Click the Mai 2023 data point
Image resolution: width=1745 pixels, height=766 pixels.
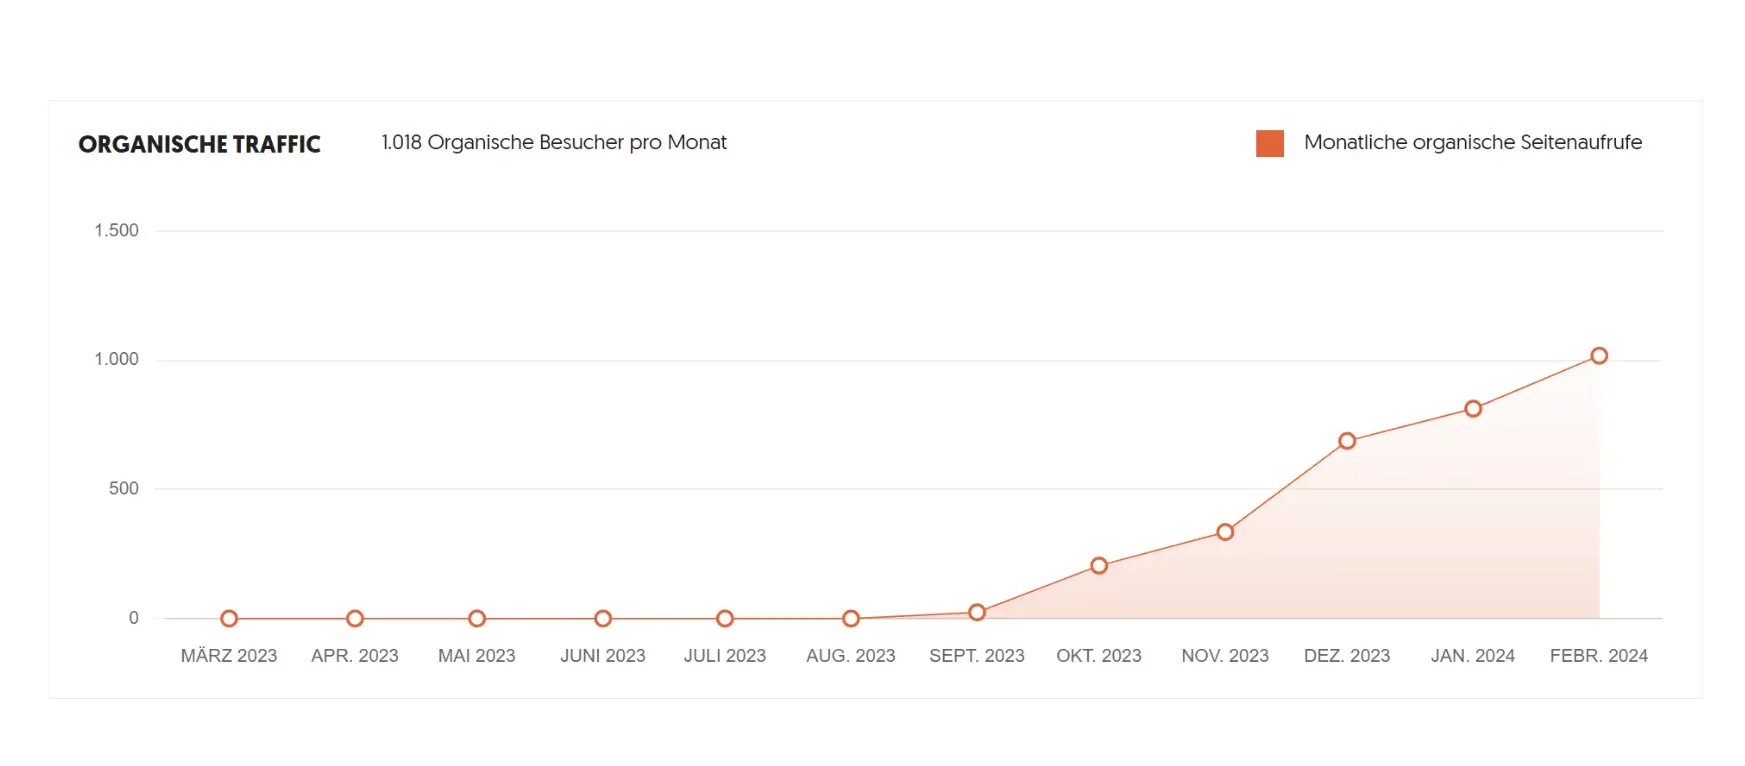tap(476, 619)
